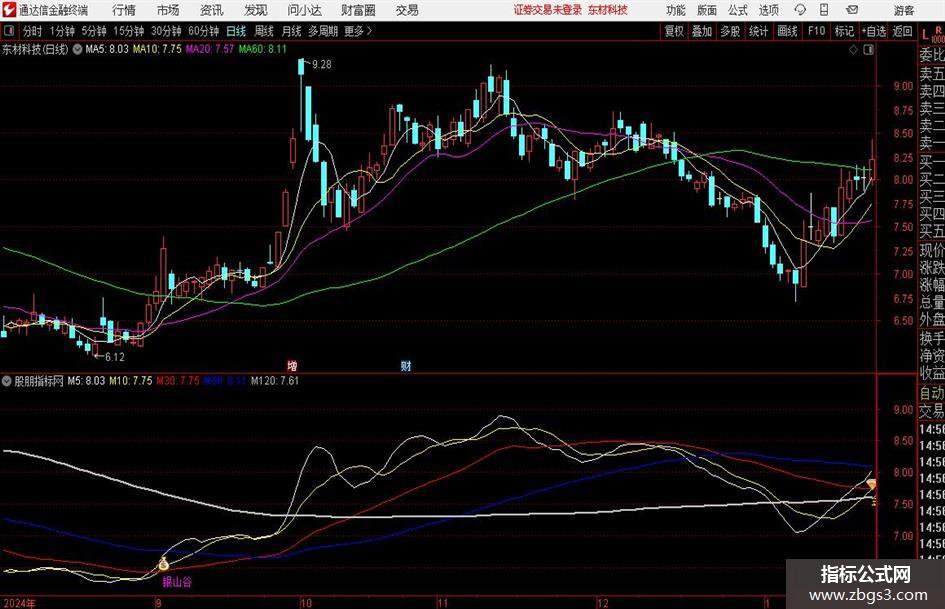Open main chart indicator settings dropdown next to 东材科技(日线)

[x=77, y=49]
